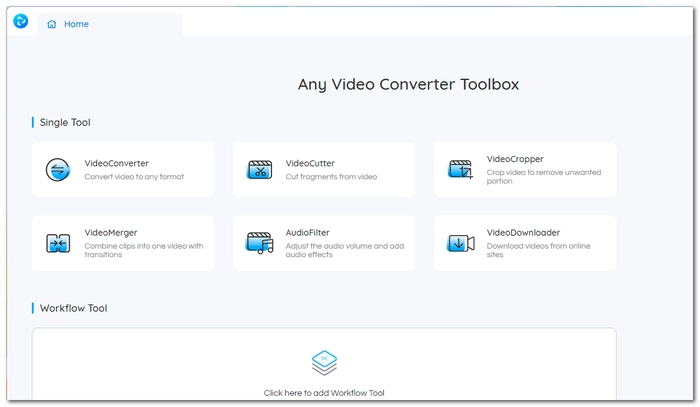The image size is (700, 407).
Task: Click the VideoCropper crop icon
Action: [x=461, y=170]
